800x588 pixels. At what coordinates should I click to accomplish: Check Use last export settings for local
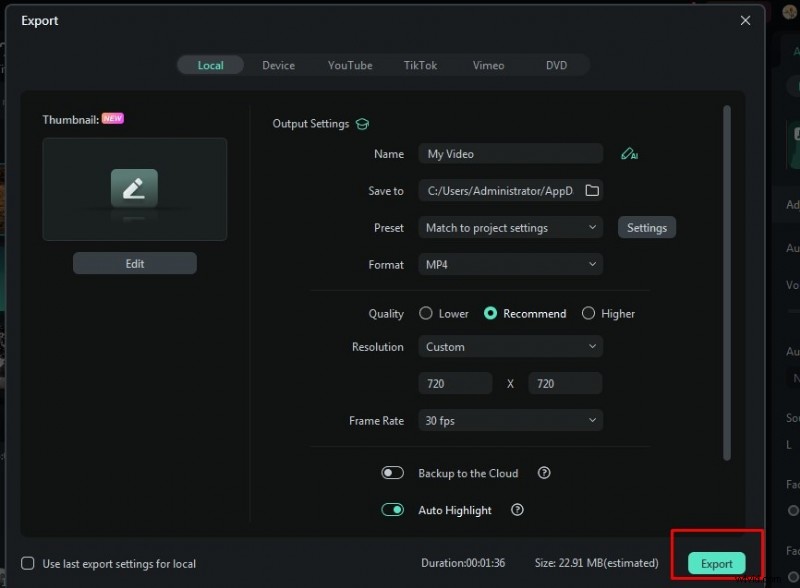click(x=28, y=564)
